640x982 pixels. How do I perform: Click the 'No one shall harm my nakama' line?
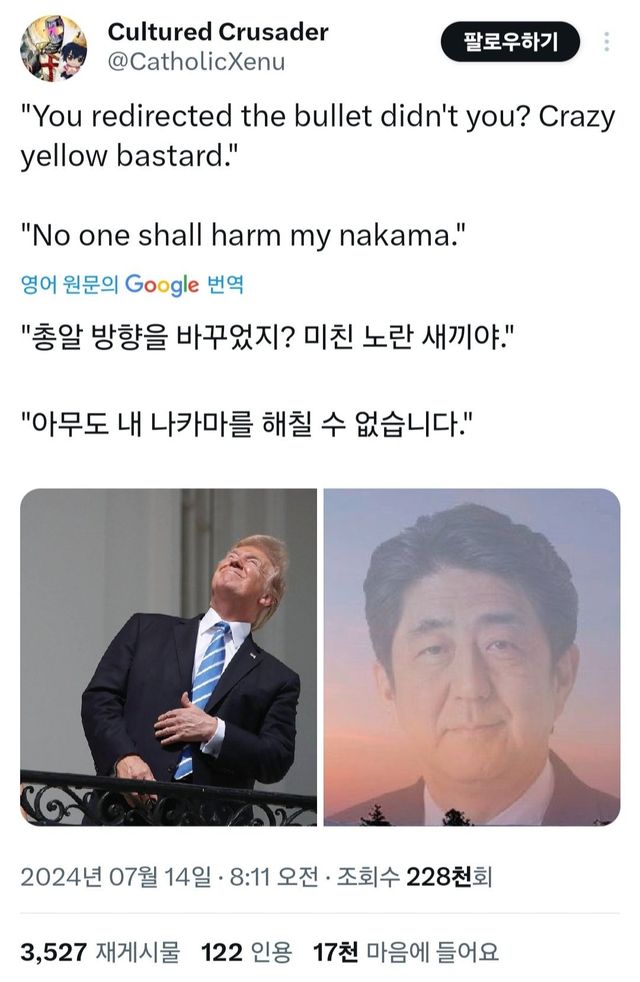(x=243, y=236)
